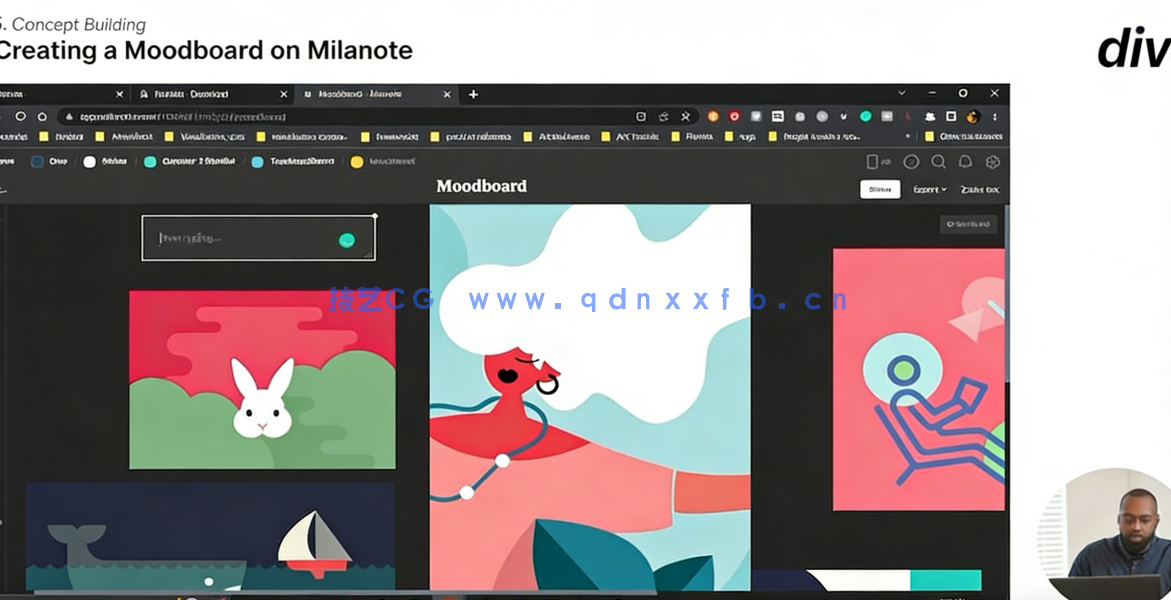The image size is (1171, 600).
Task: Click the green circular extension icon in Chrome toolbar
Action: coord(866,117)
